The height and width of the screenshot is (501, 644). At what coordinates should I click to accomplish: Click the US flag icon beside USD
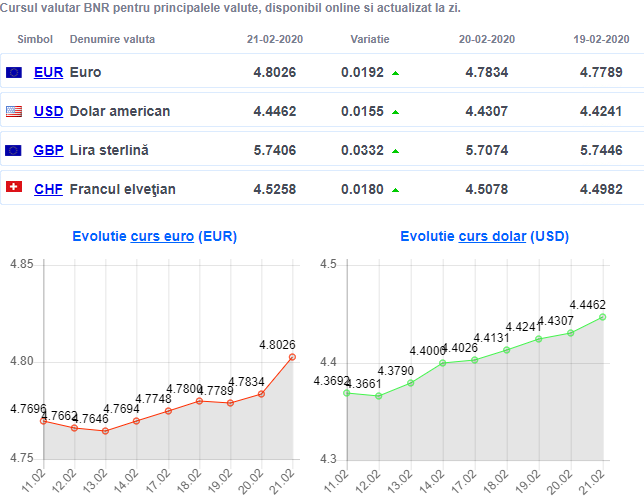point(14,111)
